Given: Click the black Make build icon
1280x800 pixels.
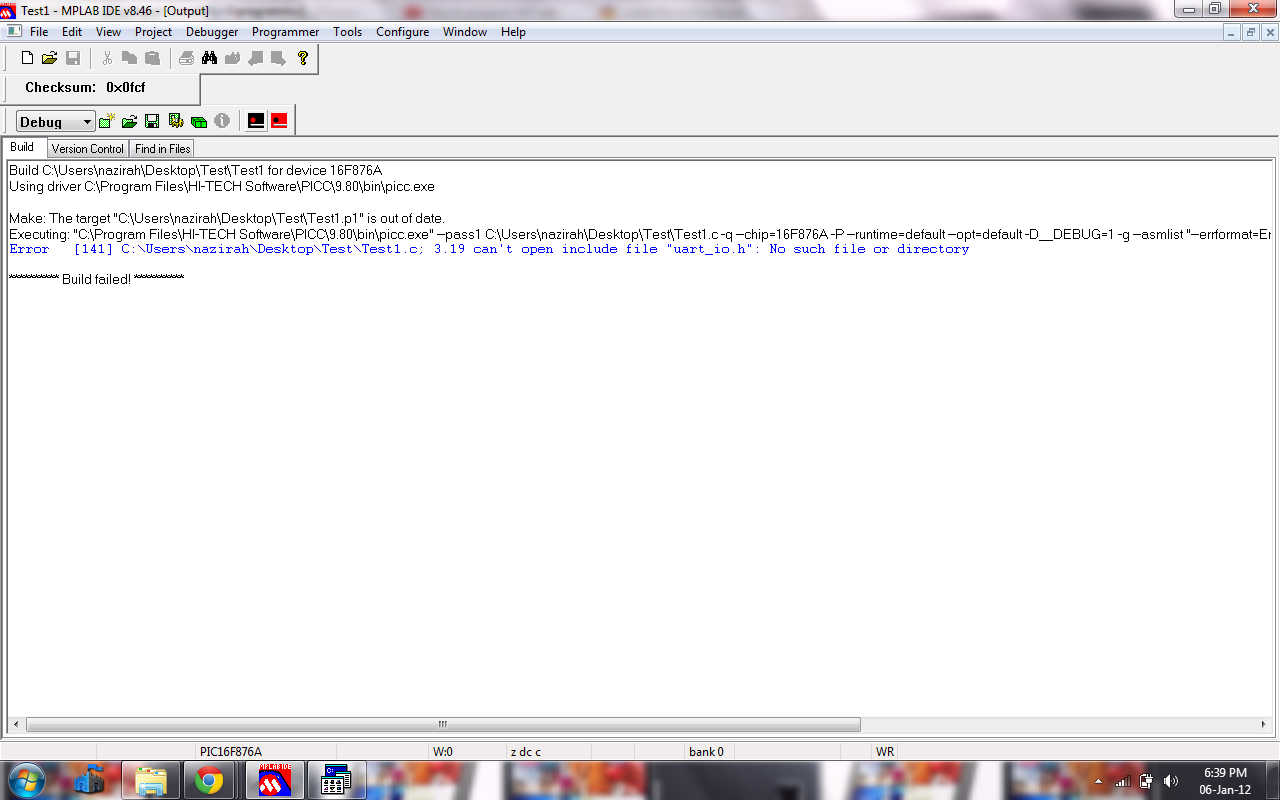Looking at the screenshot, I should click(x=256, y=121).
